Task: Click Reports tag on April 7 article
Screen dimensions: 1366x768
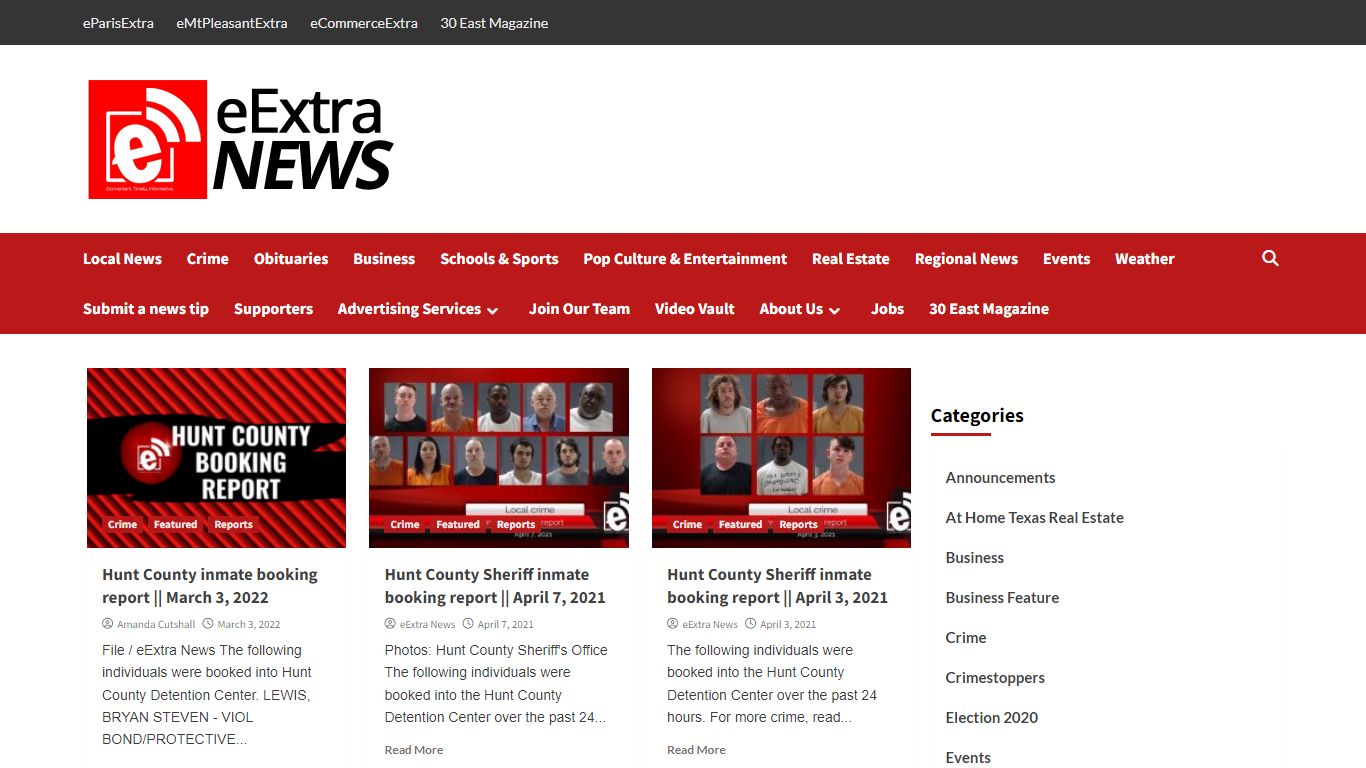Action: [516, 524]
